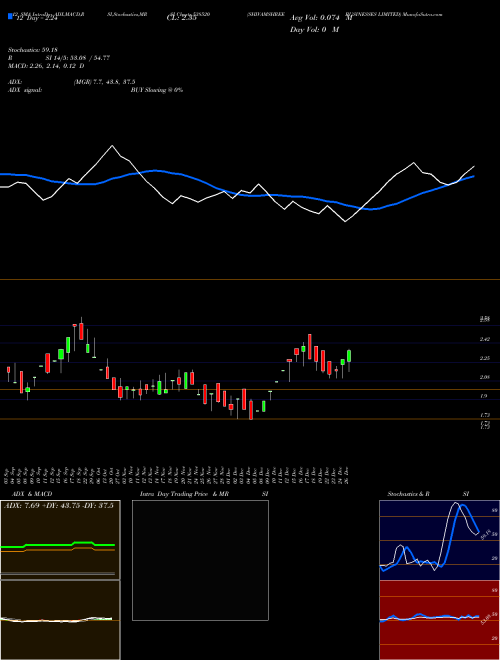
Task: Click the '(MGR) 7.7, 43.8, 37.5' ADX values
Action: [x=104, y=82]
